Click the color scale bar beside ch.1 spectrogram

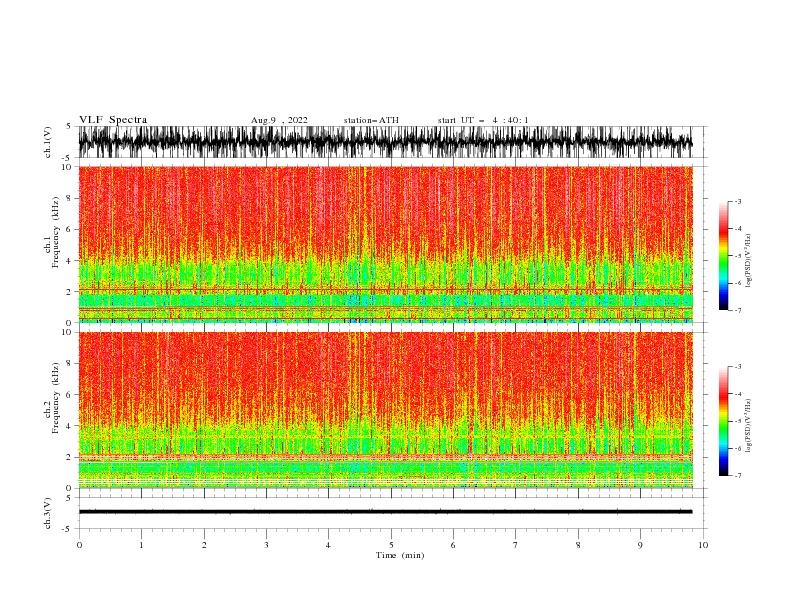pos(723,256)
